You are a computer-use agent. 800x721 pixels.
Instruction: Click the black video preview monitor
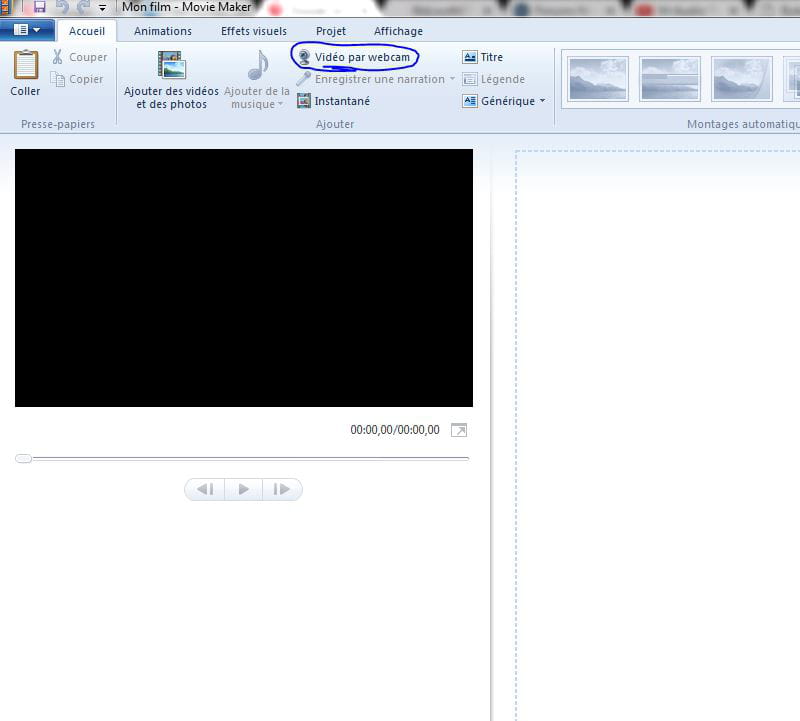click(x=244, y=278)
